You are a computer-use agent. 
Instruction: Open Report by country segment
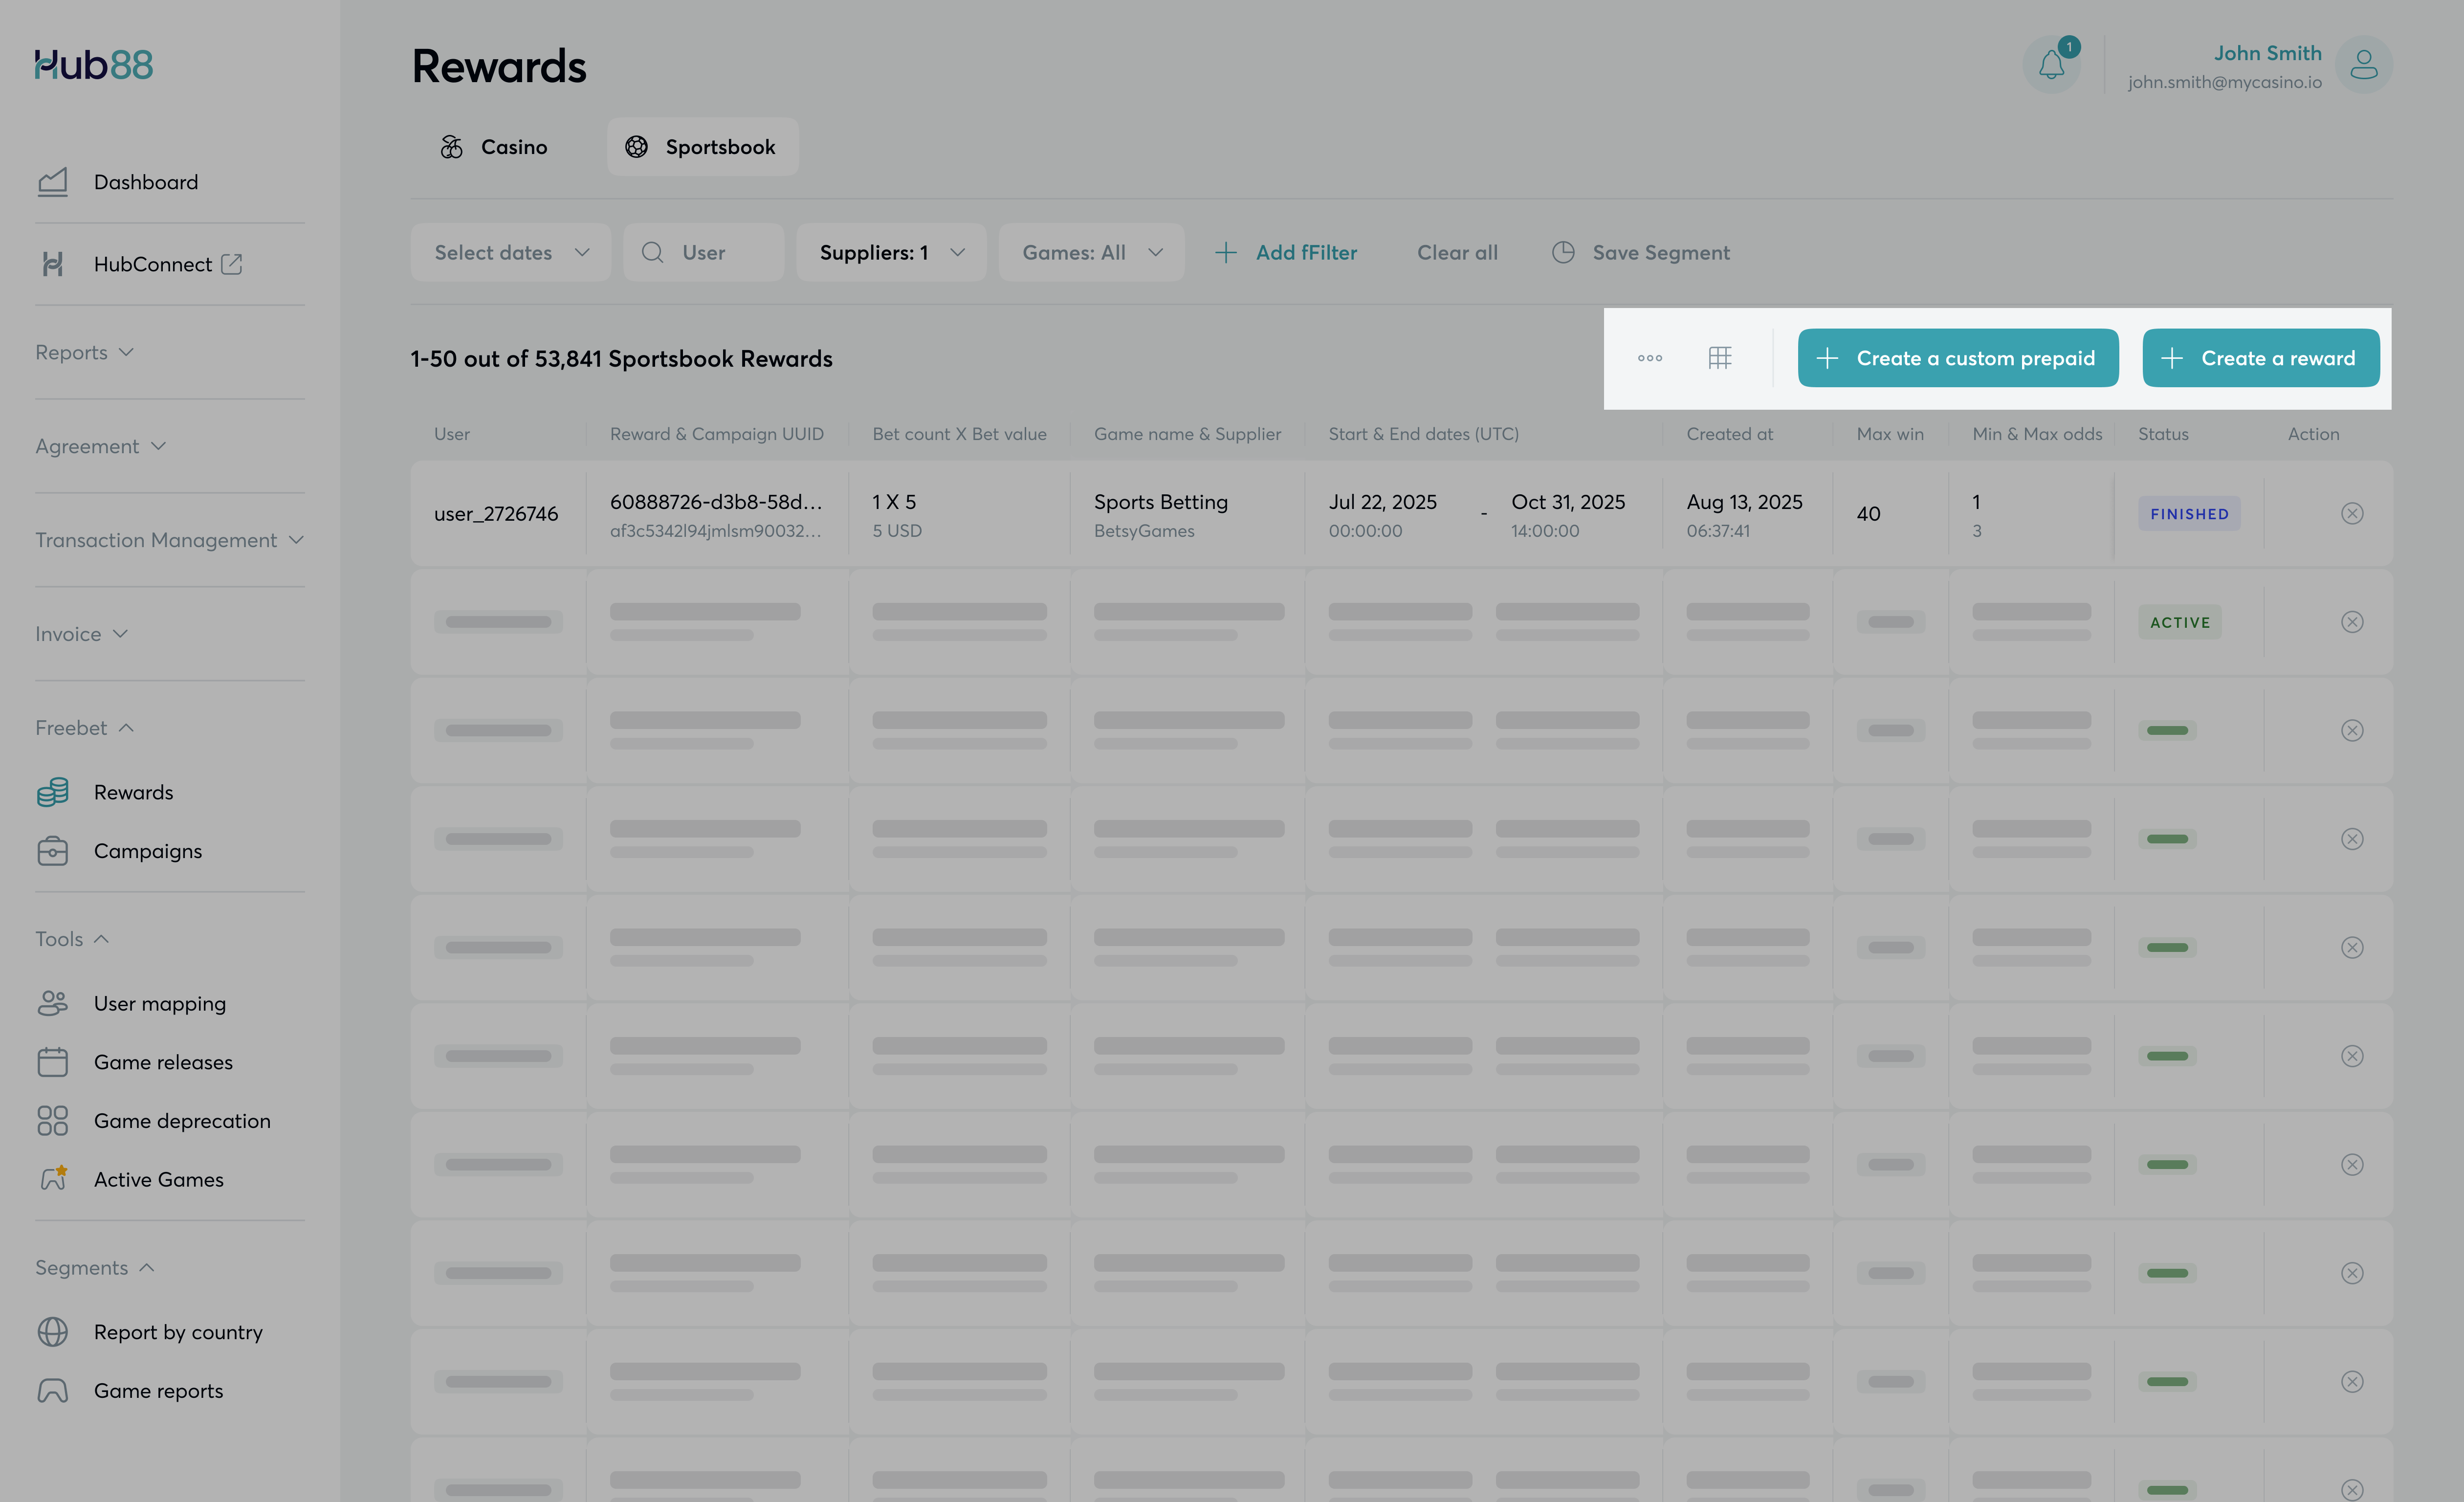pos(178,1332)
